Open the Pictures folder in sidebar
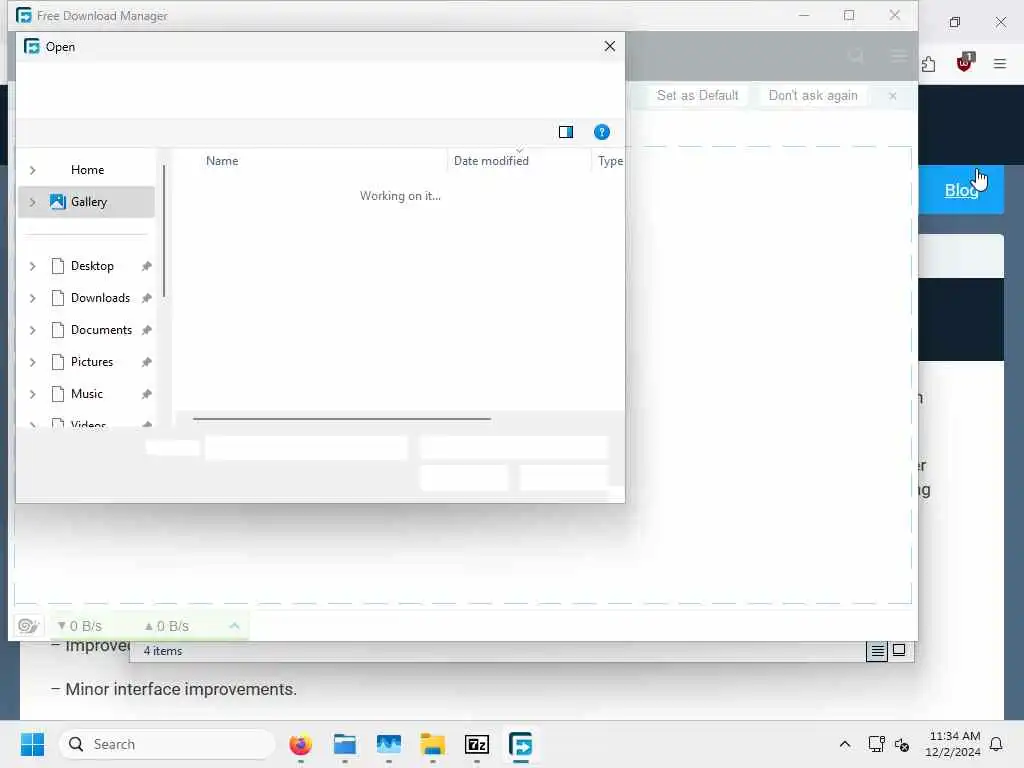This screenshot has width=1024, height=768. 91,362
